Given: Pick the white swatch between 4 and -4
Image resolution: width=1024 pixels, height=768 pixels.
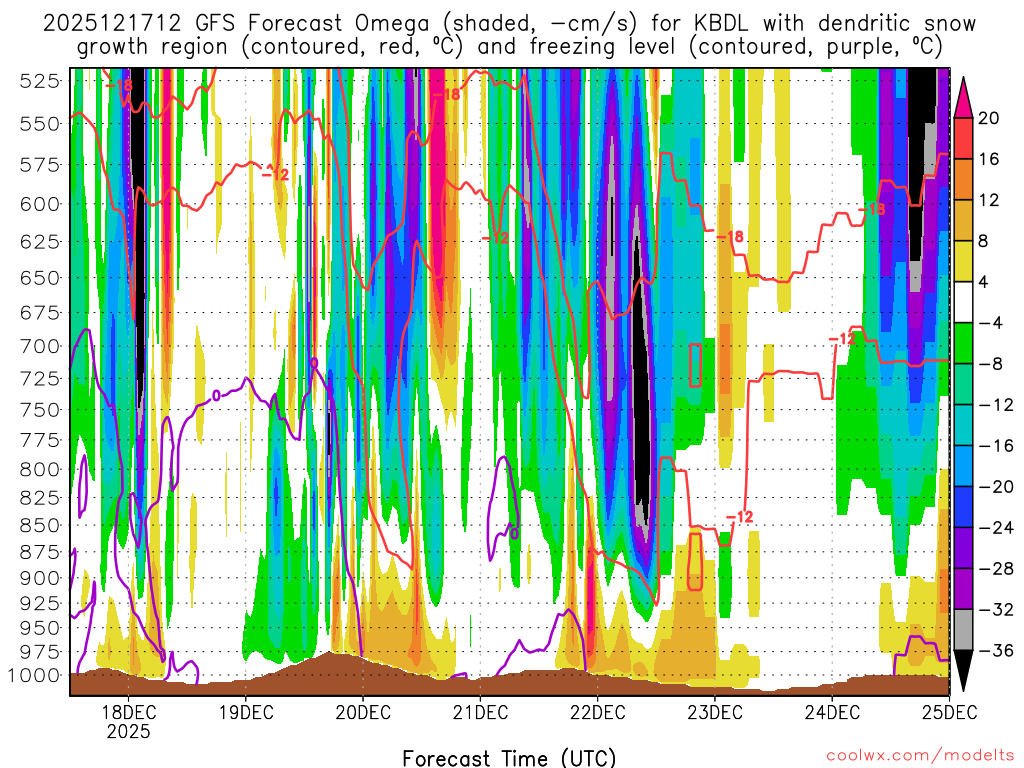Looking at the screenshot, I should tap(963, 302).
